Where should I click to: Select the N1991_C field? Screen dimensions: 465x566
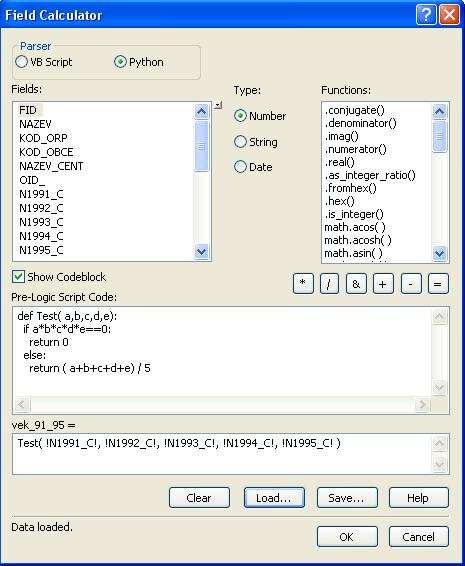pos(41,194)
